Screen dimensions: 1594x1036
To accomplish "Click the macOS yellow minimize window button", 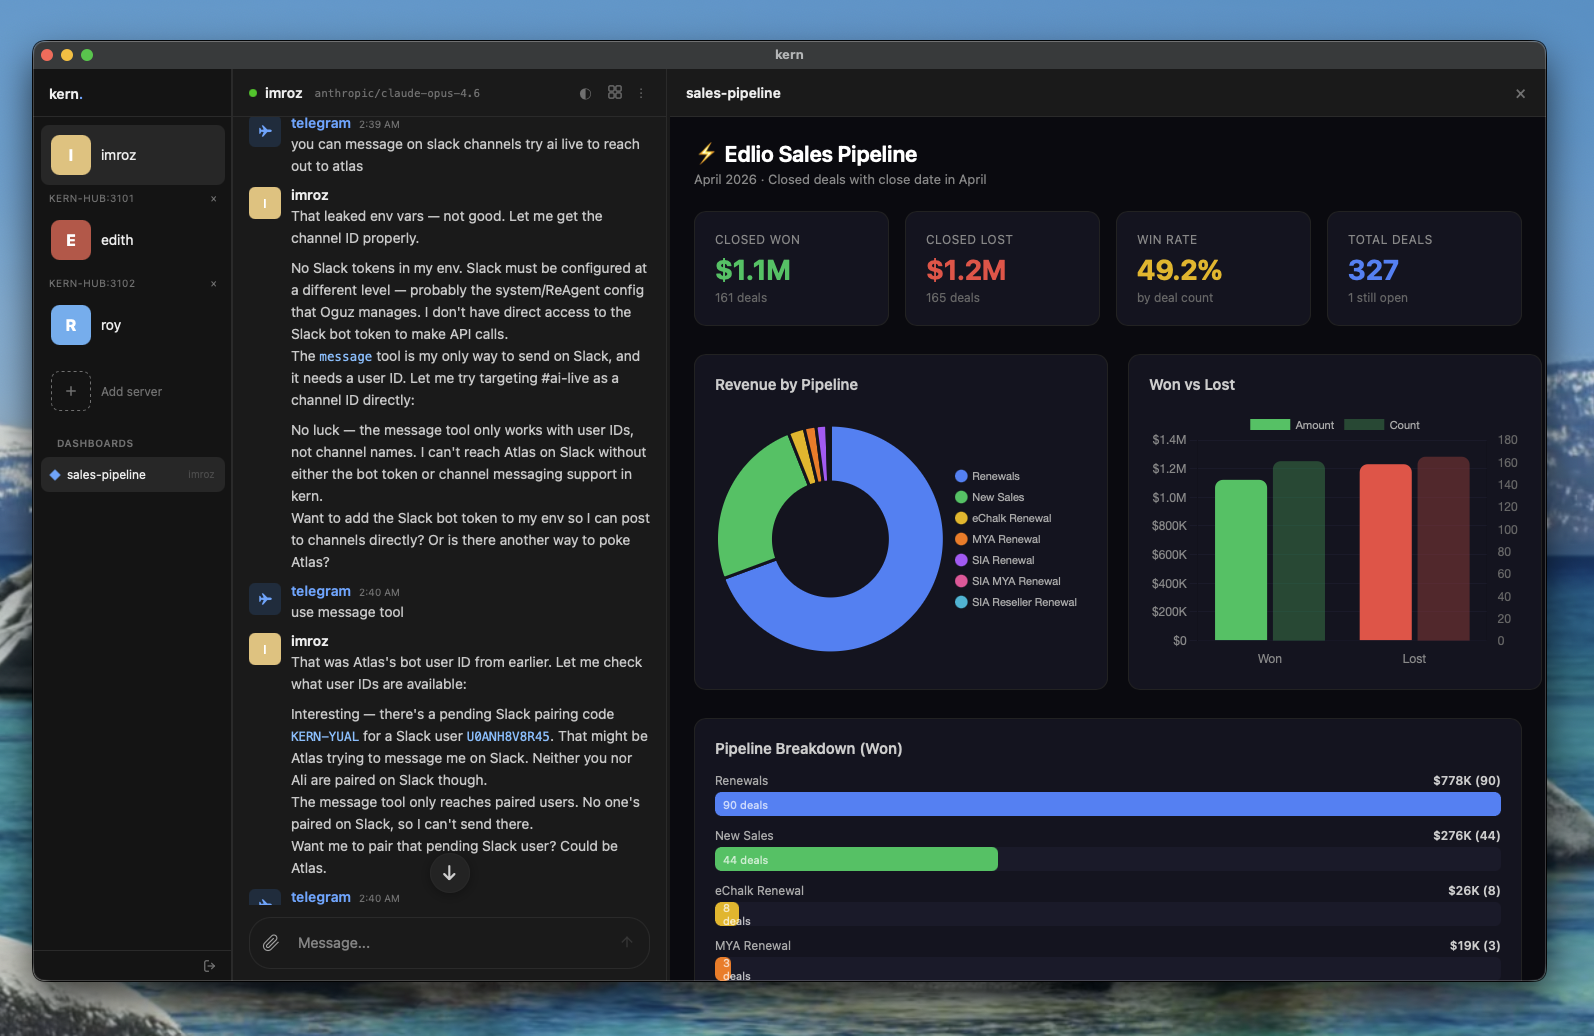I will (67, 55).
